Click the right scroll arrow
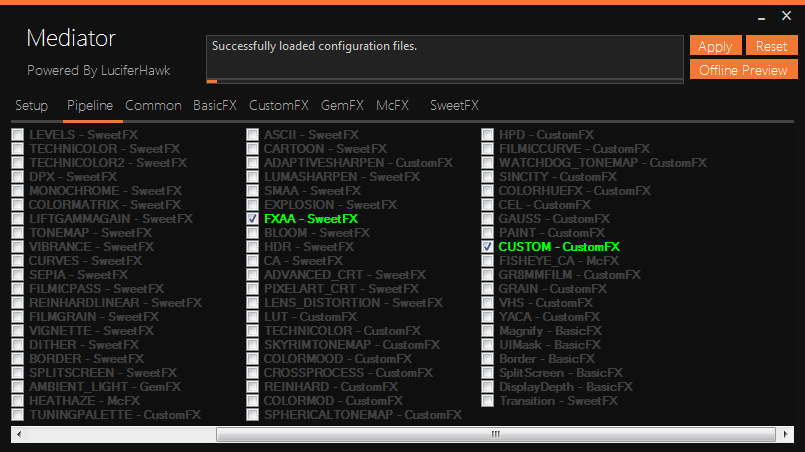Viewport: 805px width, 452px height. [785, 435]
